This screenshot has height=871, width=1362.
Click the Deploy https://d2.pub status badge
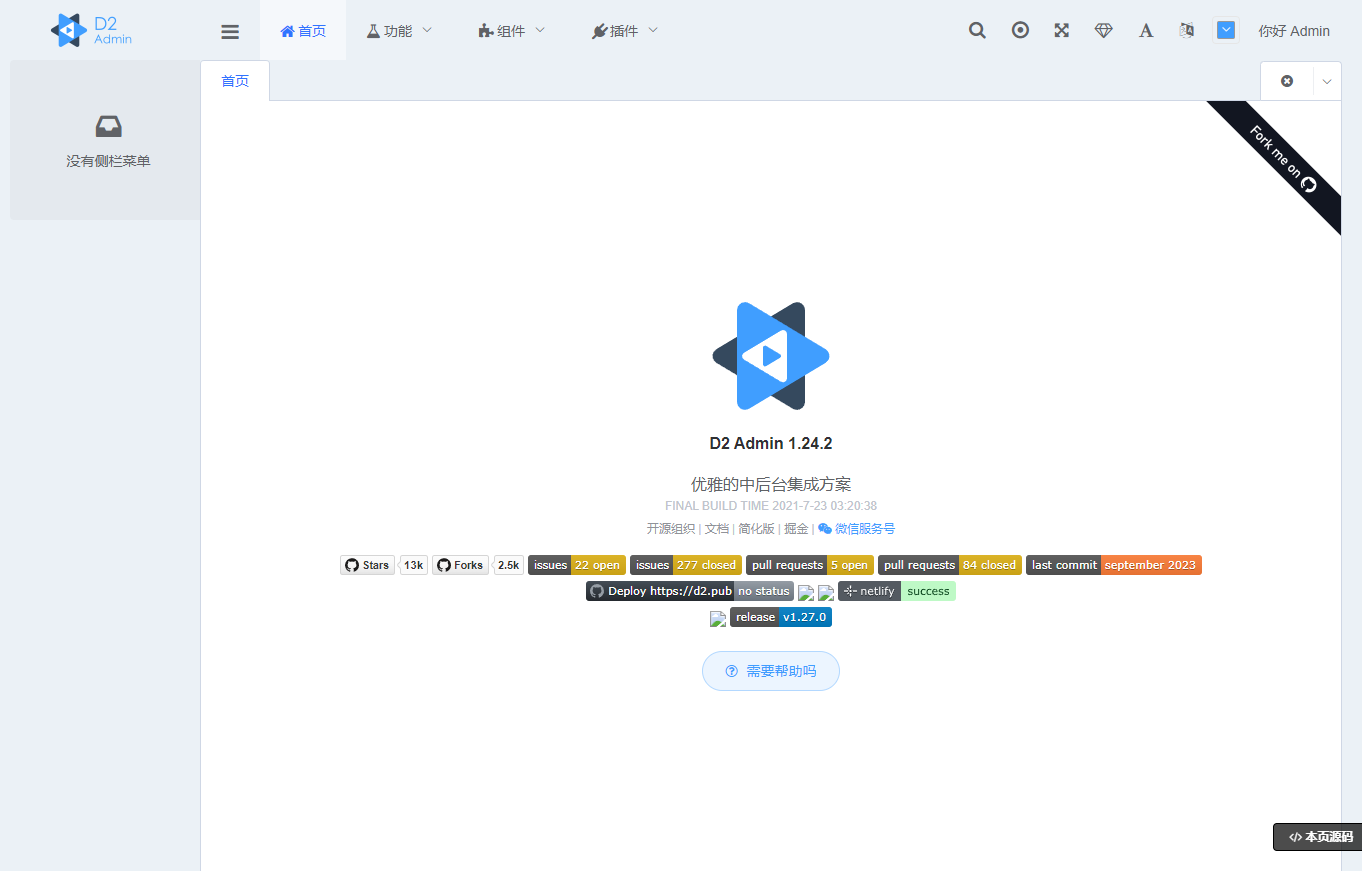690,591
